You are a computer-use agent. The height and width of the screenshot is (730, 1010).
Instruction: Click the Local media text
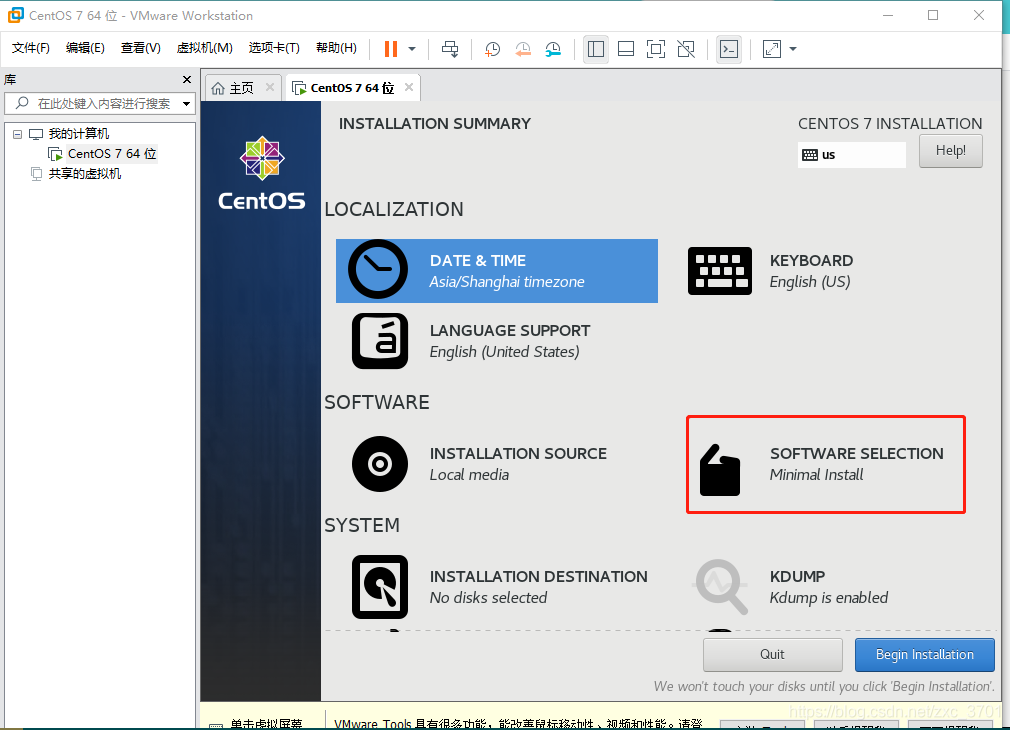click(x=469, y=475)
